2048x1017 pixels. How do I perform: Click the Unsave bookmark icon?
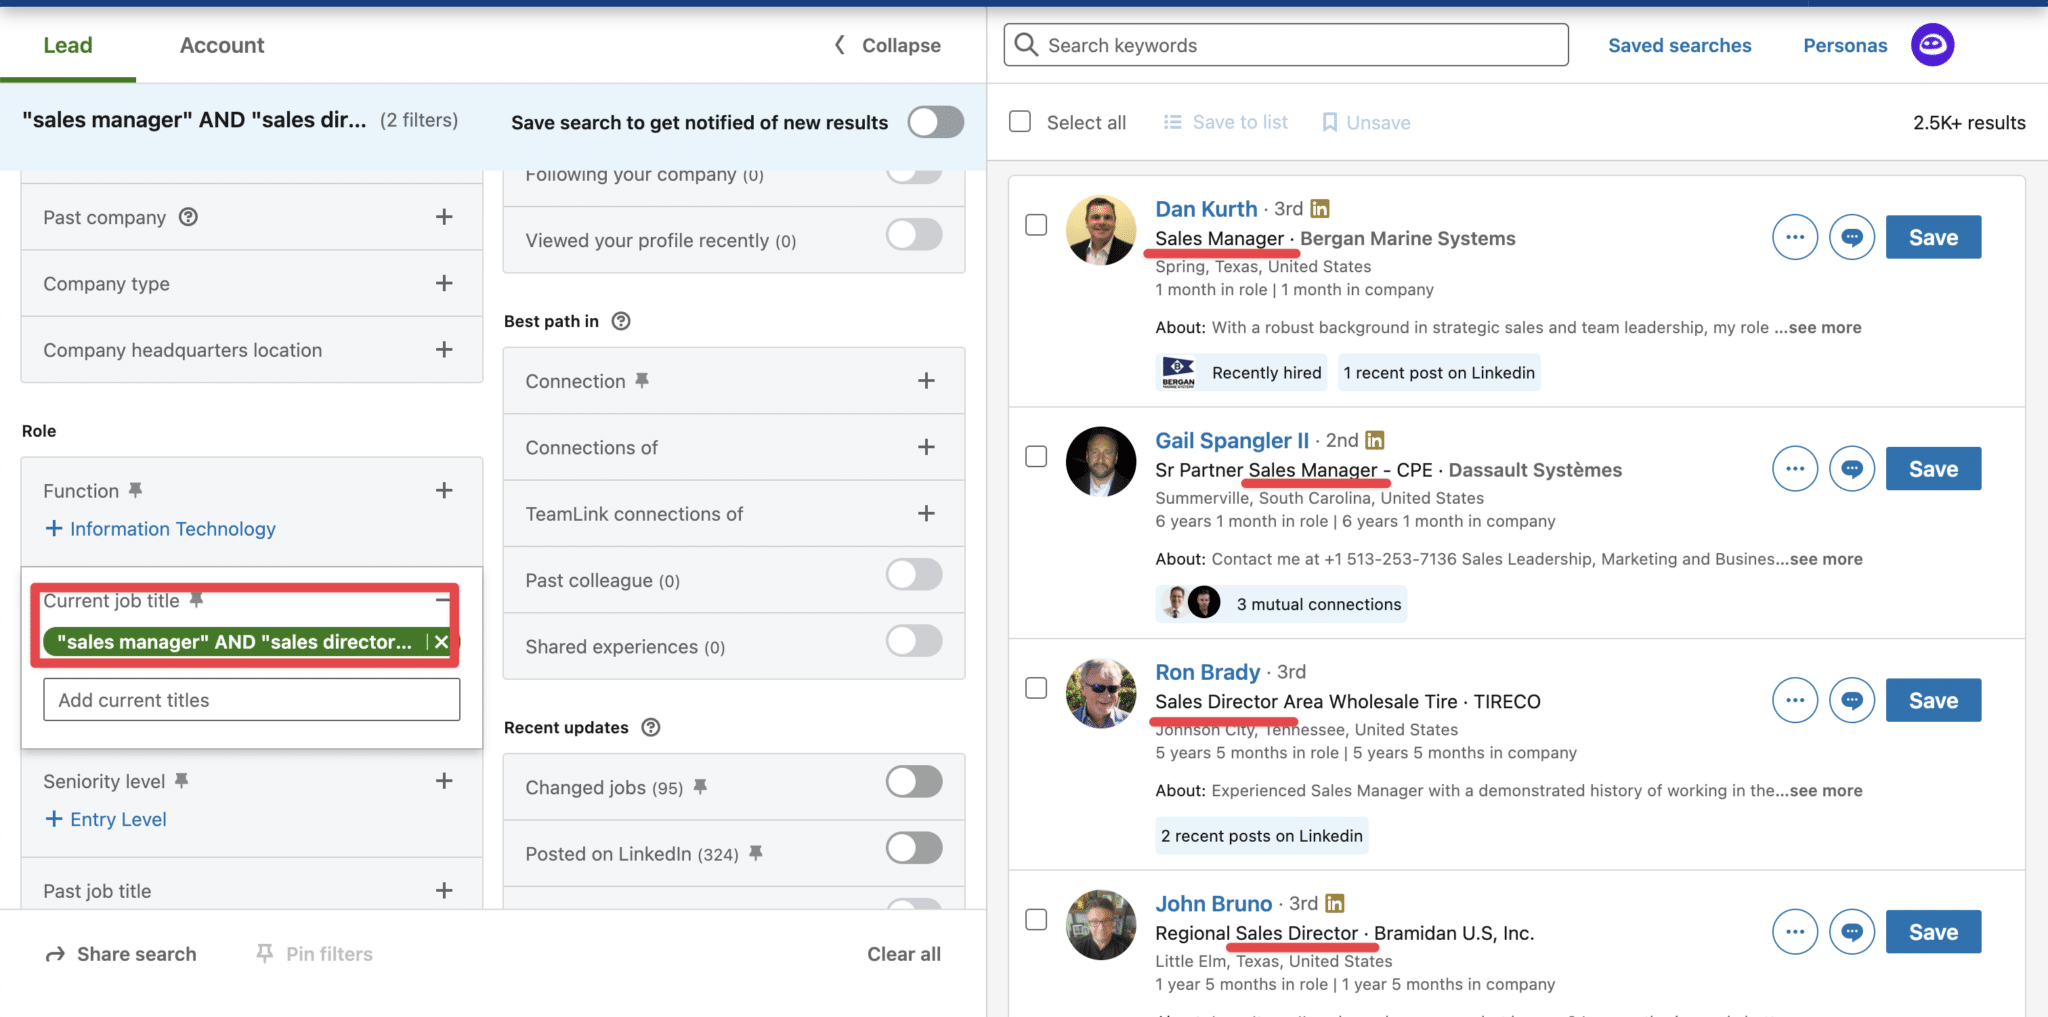pyautogui.click(x=1330, y=121)
